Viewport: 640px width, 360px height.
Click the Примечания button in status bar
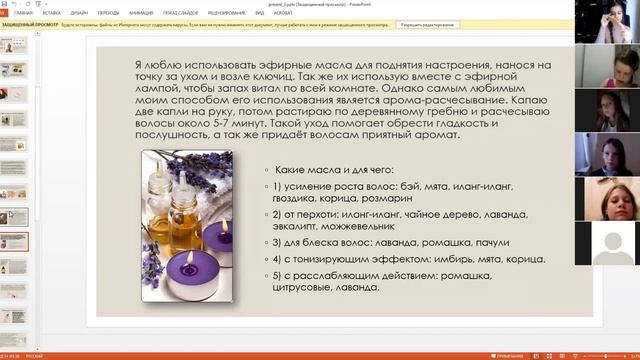507,356
